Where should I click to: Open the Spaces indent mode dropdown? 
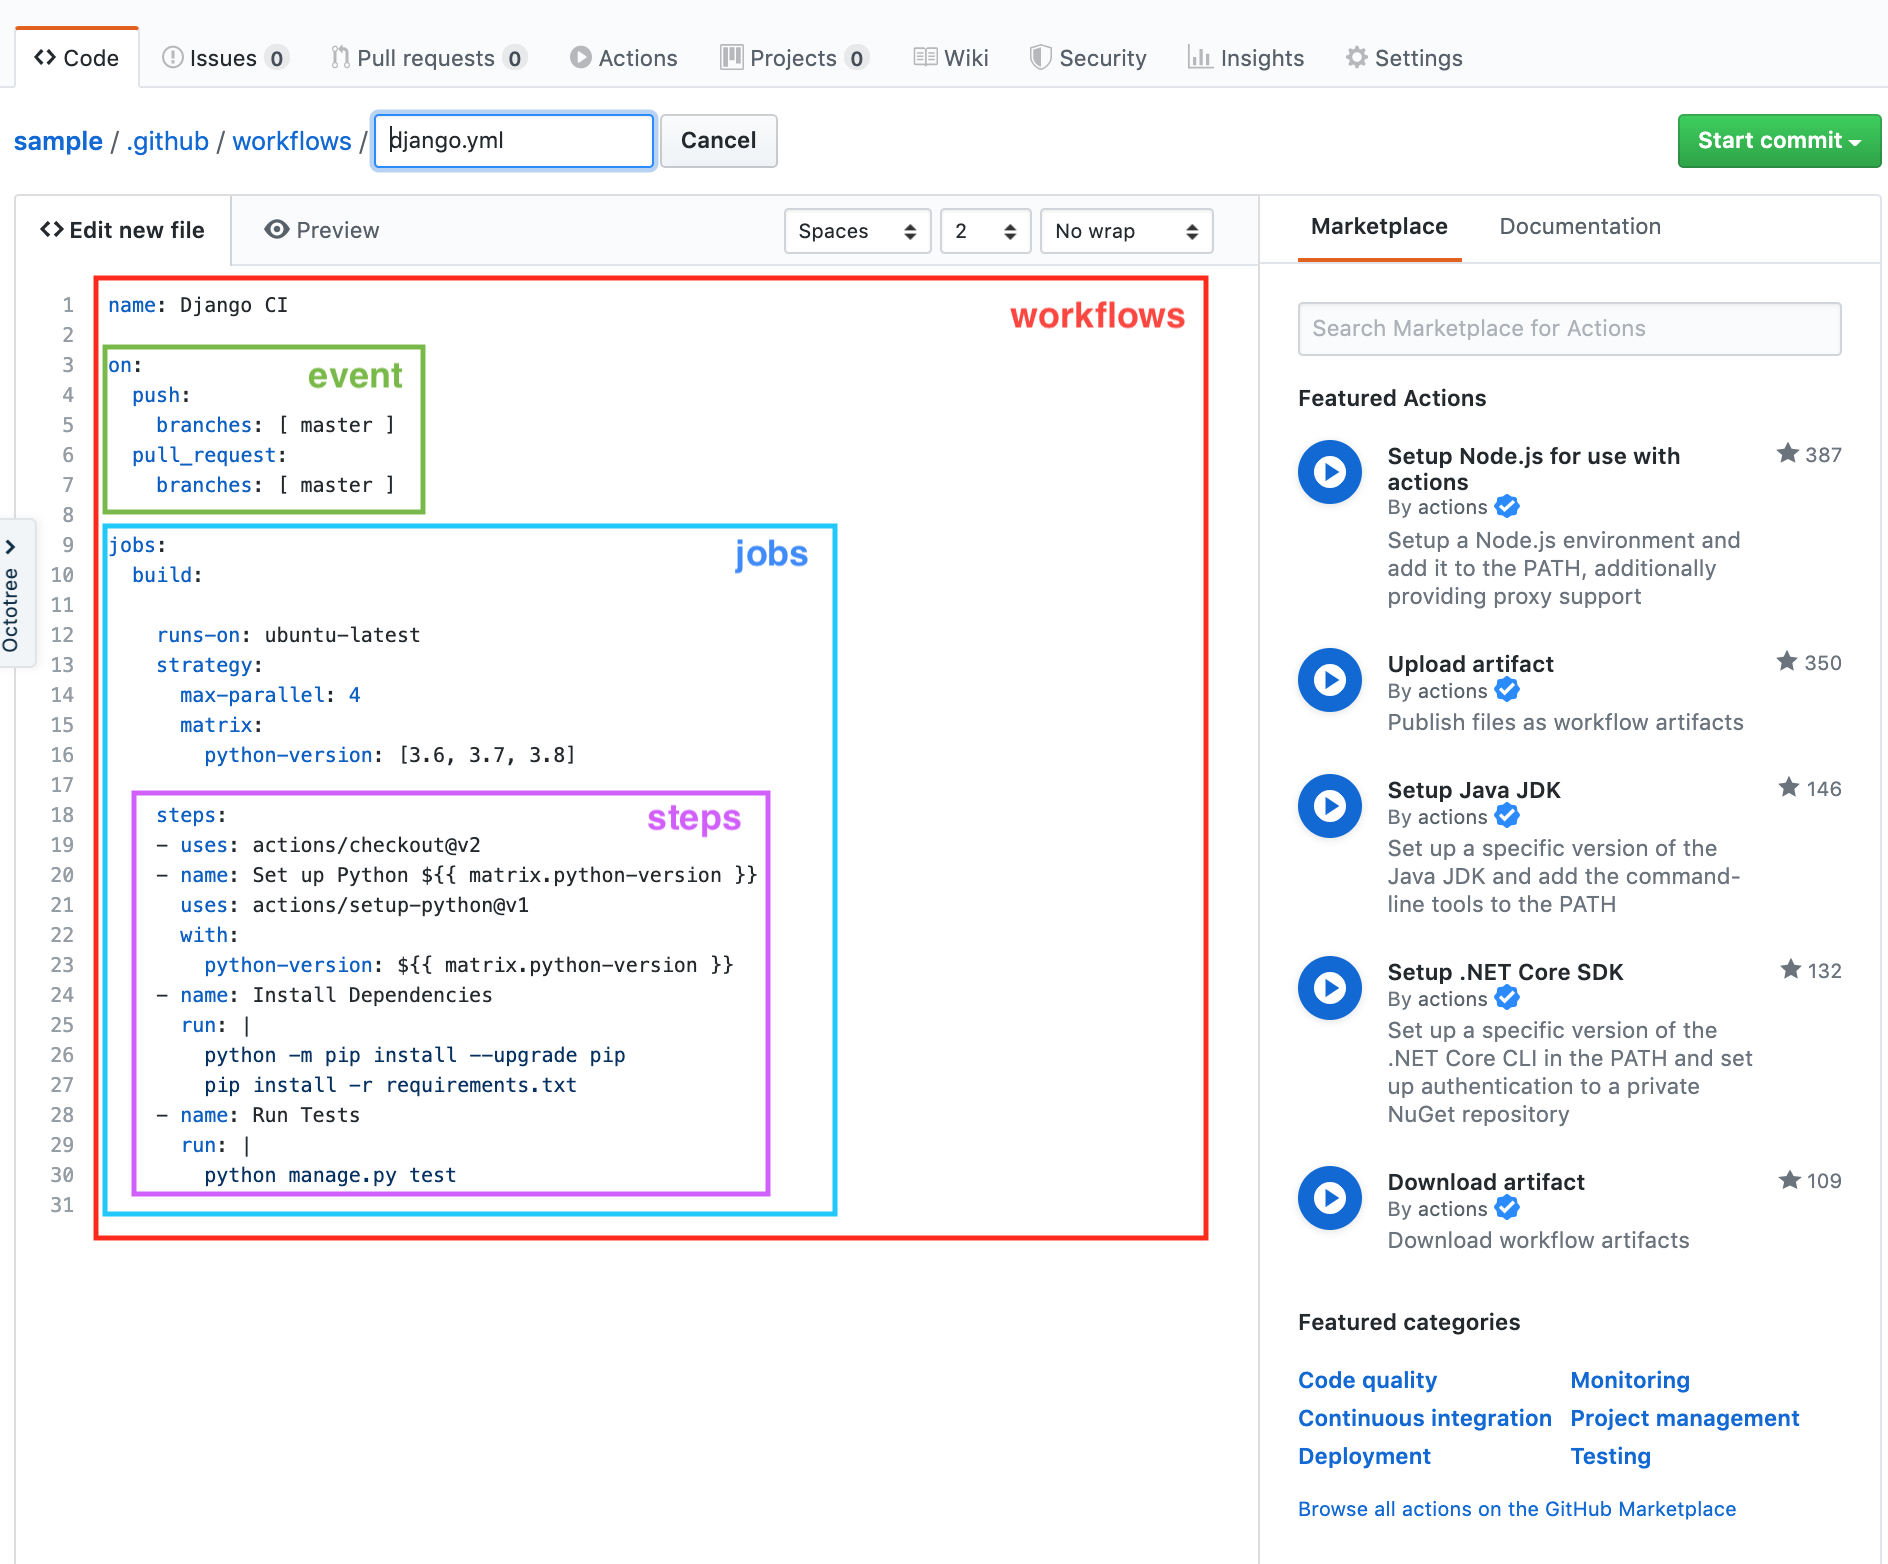point(858,231)
